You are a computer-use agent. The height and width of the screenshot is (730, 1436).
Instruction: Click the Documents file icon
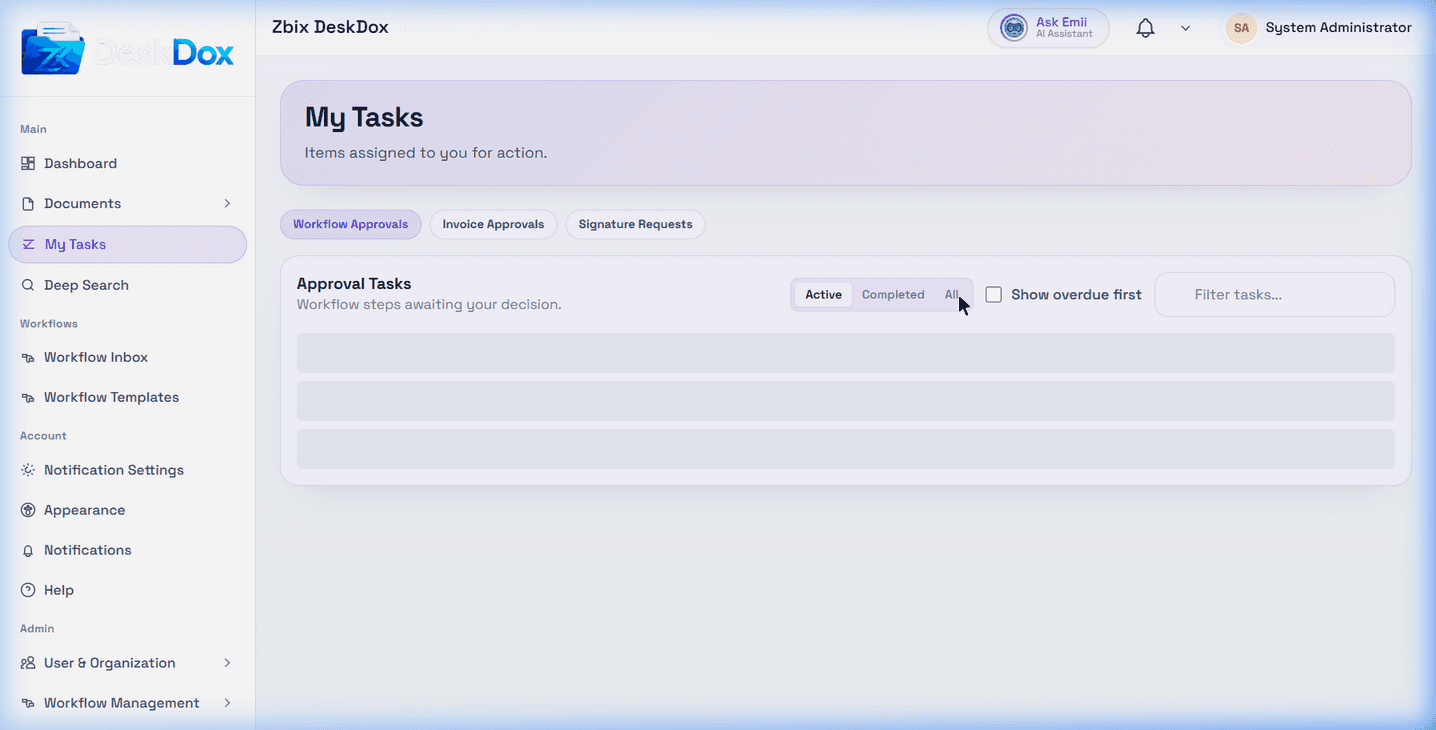click(28, 203)
